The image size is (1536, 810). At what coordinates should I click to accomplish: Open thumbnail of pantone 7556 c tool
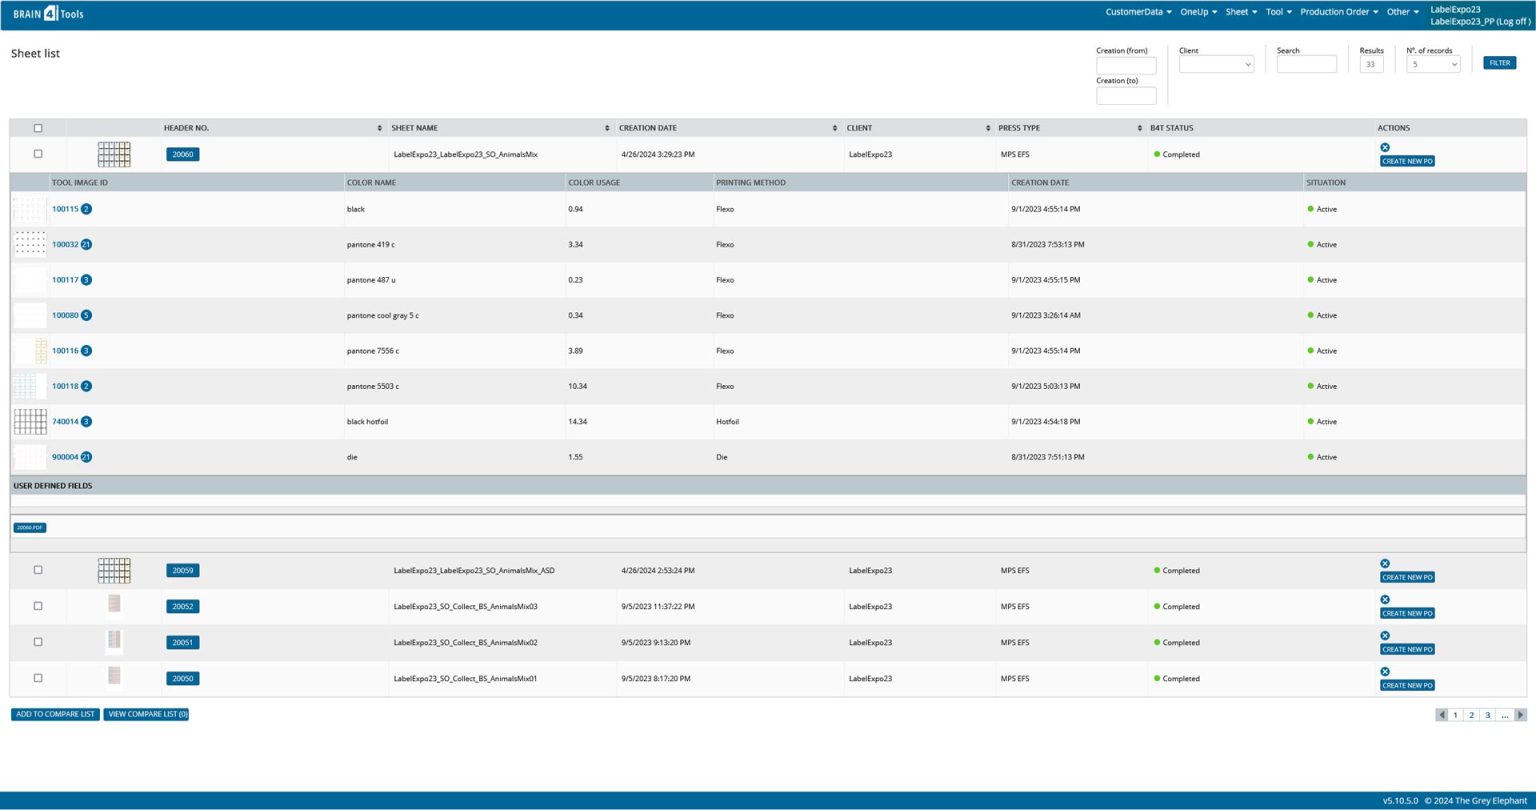pos(30,351)
